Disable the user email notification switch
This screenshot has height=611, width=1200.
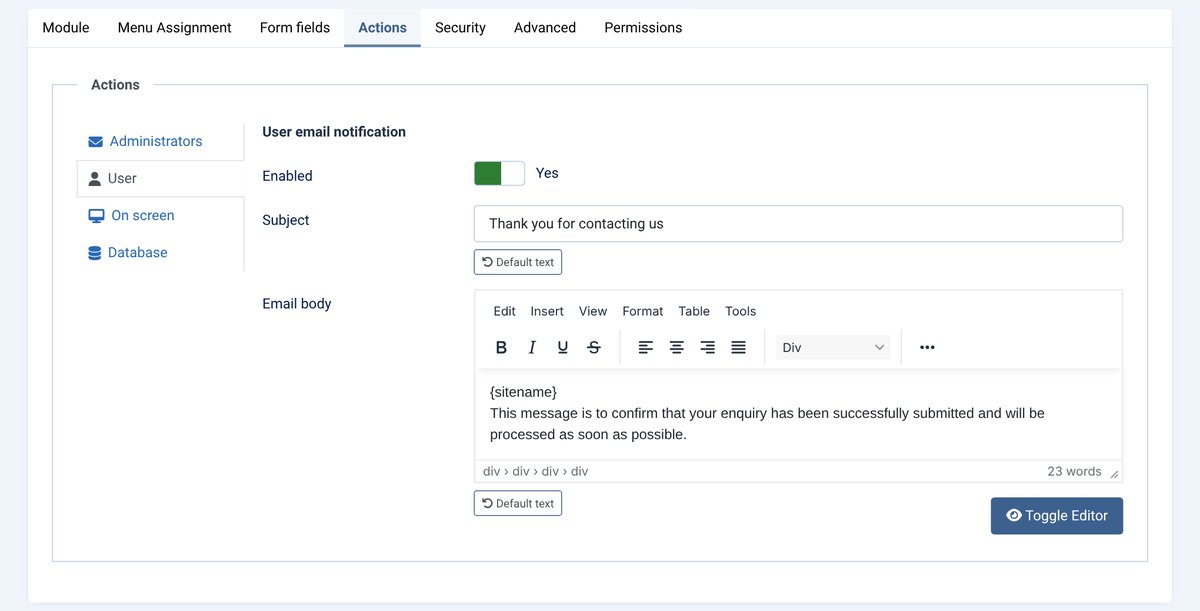tap(499, 173)
